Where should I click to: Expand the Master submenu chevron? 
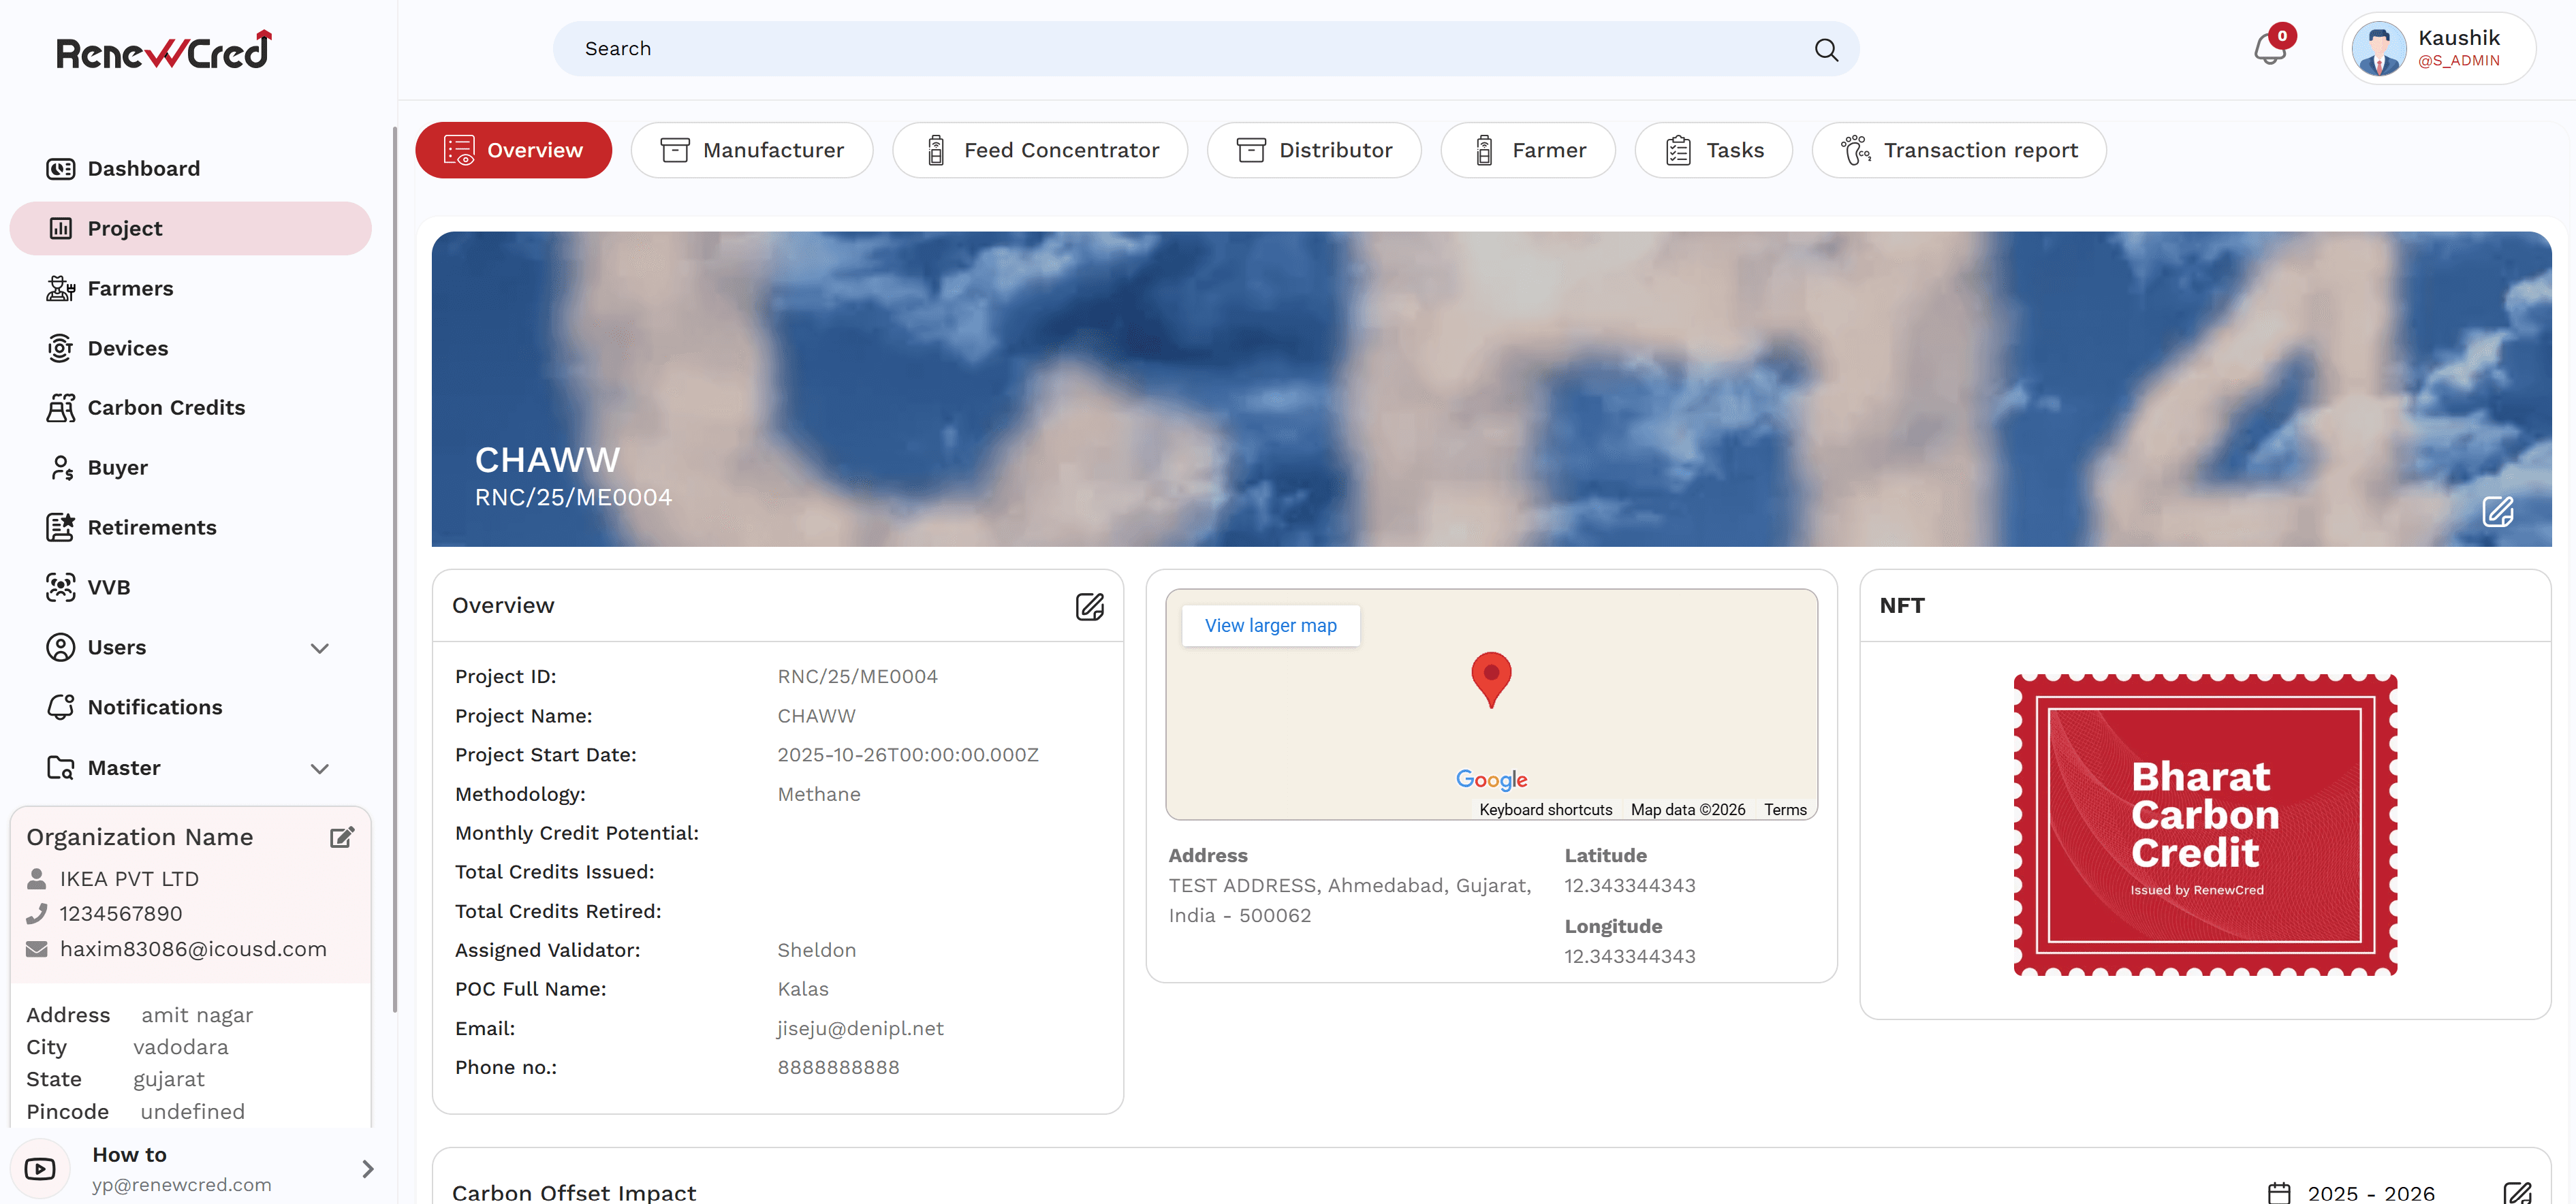click(320, 768)
